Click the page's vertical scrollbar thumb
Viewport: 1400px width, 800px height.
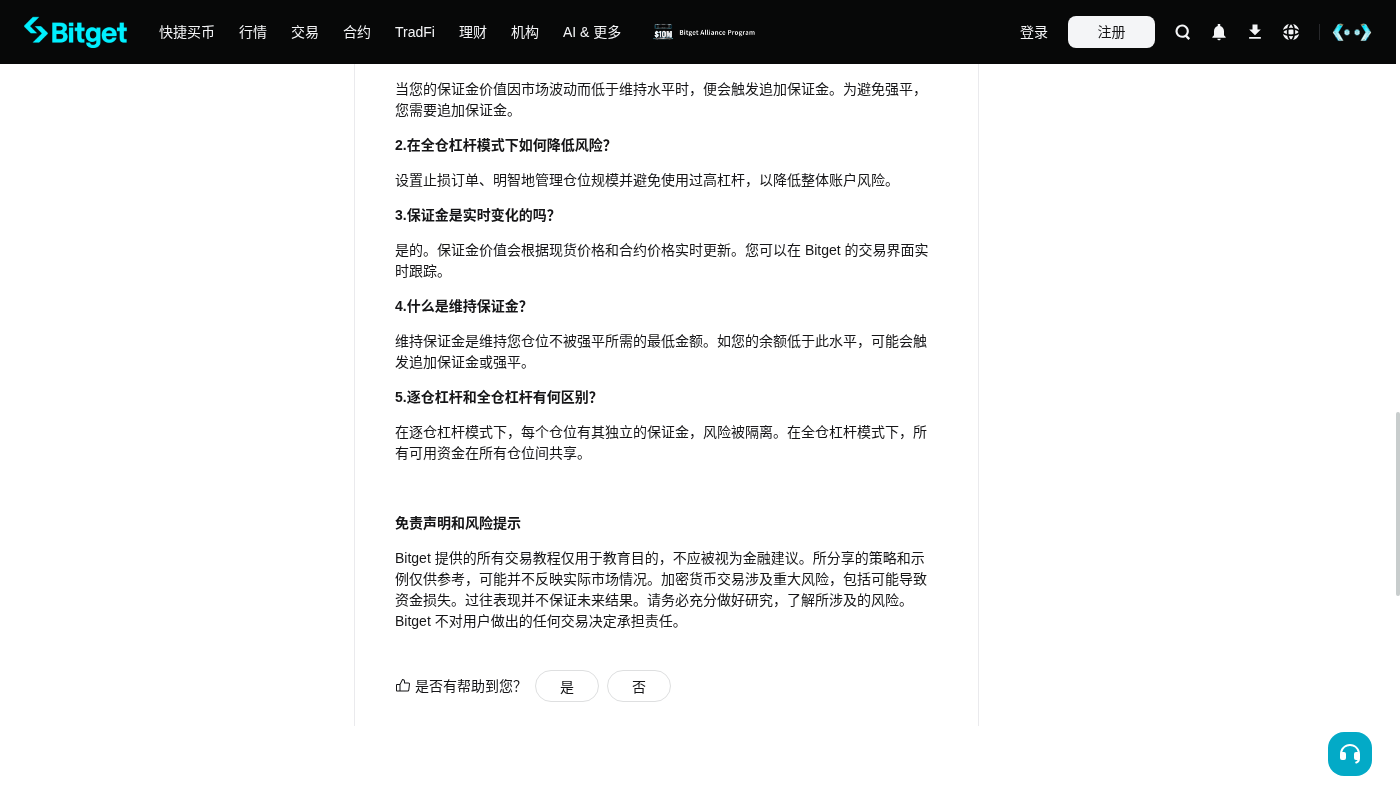coord(1397,504)
